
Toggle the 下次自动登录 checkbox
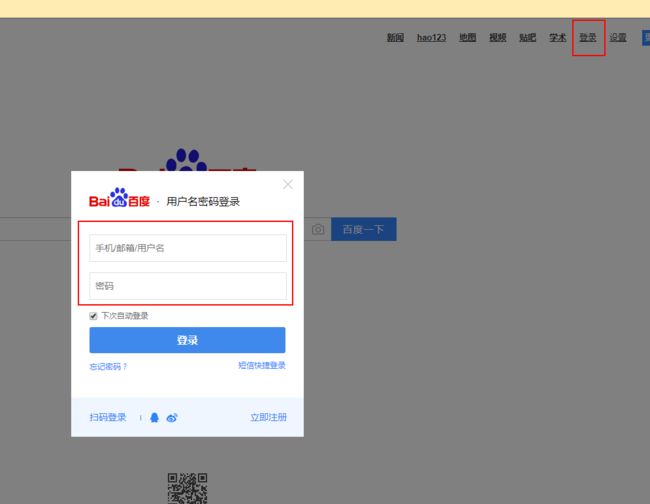tap(93, 316)
